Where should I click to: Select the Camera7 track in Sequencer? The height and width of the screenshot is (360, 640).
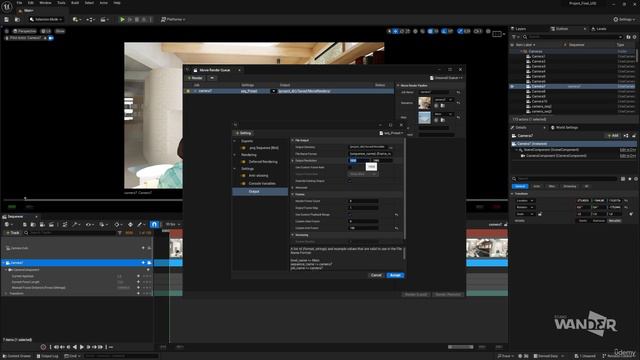77,262
